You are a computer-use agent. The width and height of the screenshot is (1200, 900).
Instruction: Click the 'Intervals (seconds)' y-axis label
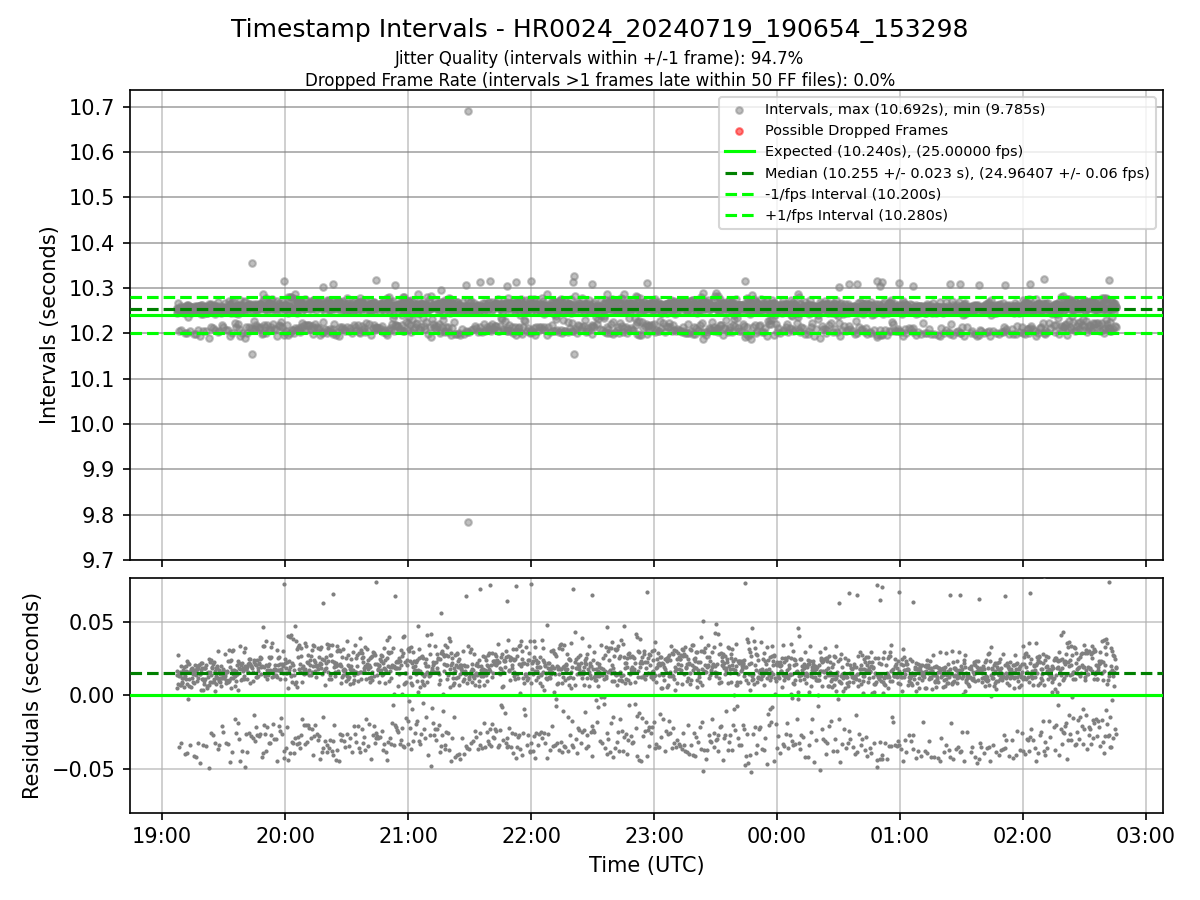(x=49, y=325)
